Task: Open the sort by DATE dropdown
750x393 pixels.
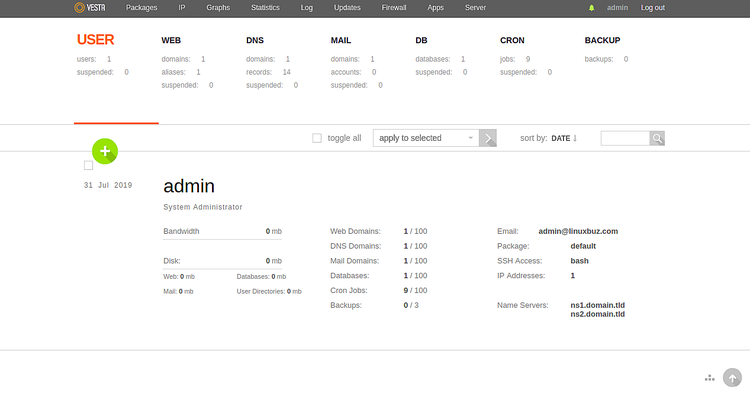Action: pyautogui.click(x=561, y=138)
